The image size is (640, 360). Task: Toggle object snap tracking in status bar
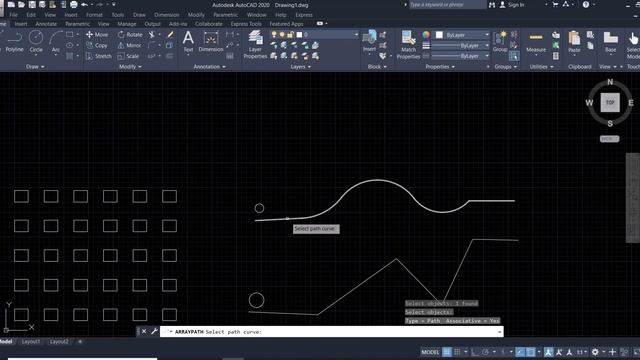tap(520, 352)
